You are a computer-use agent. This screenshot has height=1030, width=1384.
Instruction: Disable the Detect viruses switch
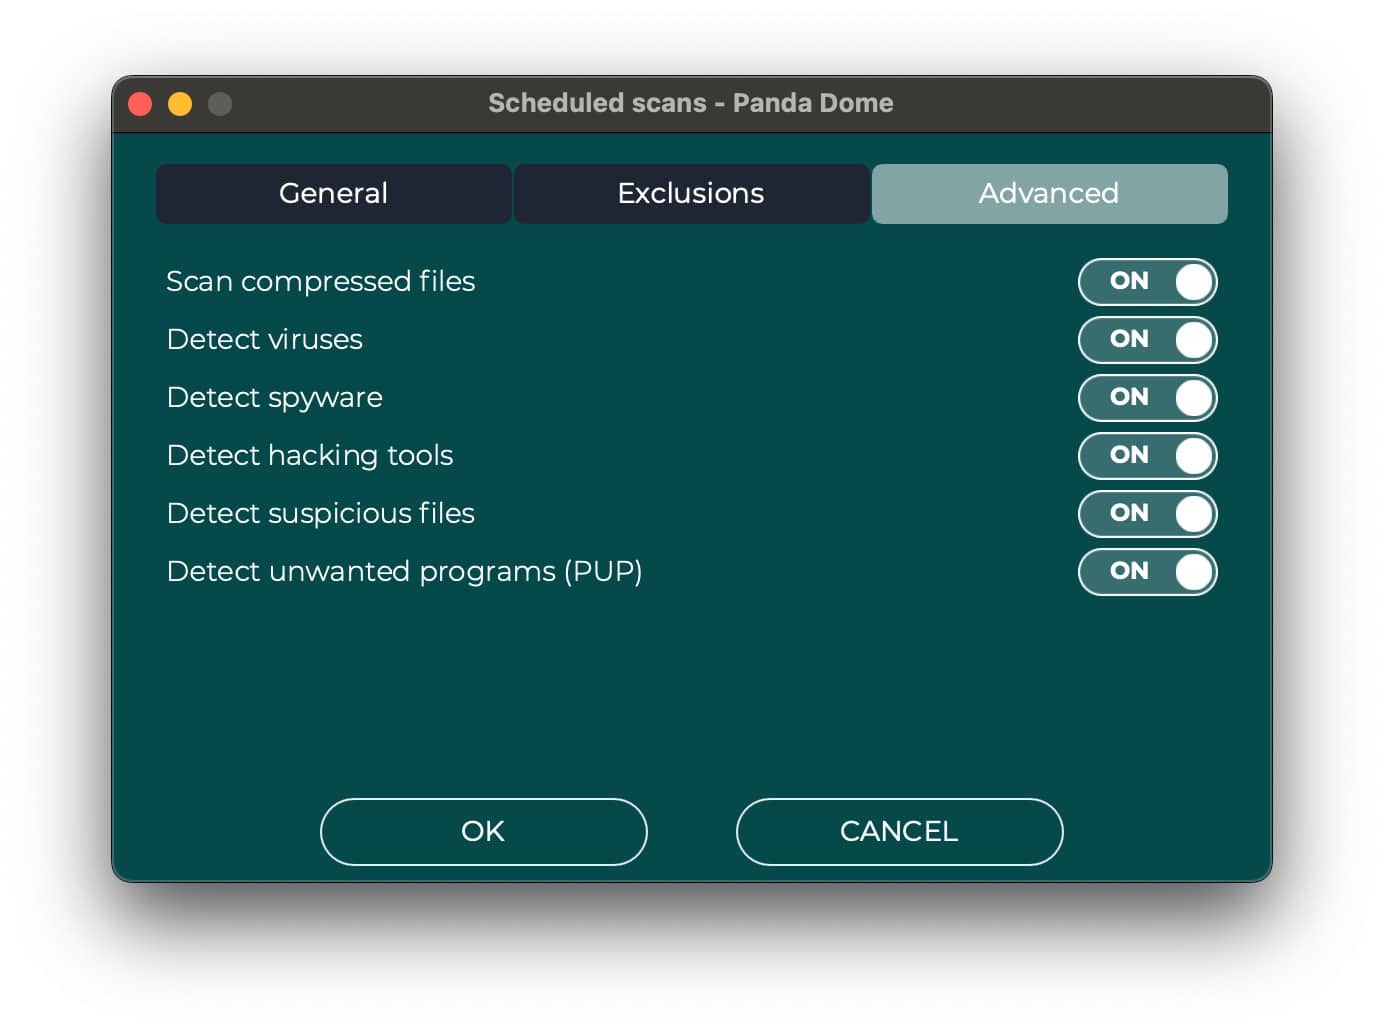(x=1147, y=339)
